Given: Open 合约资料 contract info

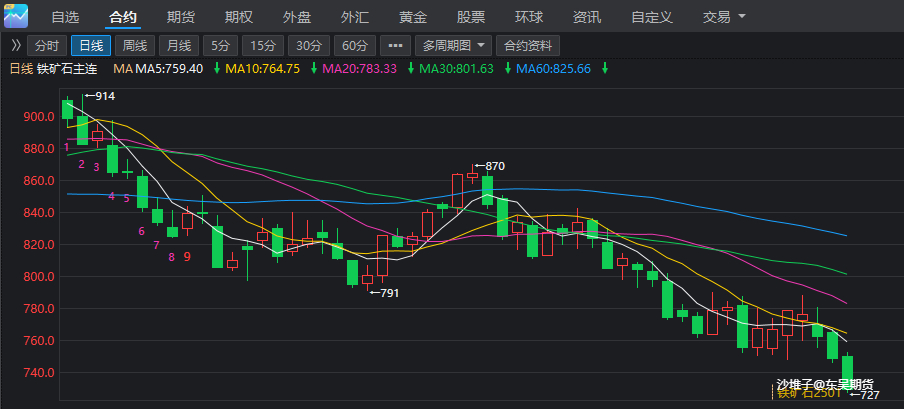Looking at the screenshot, I should 528,46.
